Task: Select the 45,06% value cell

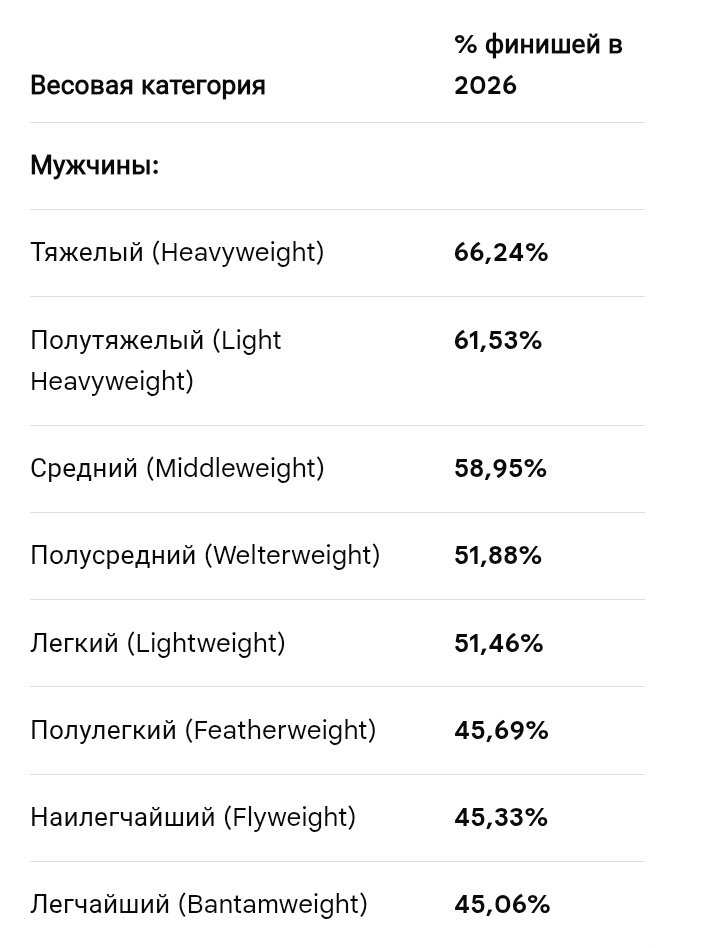Action: click(x=502, y=904)
